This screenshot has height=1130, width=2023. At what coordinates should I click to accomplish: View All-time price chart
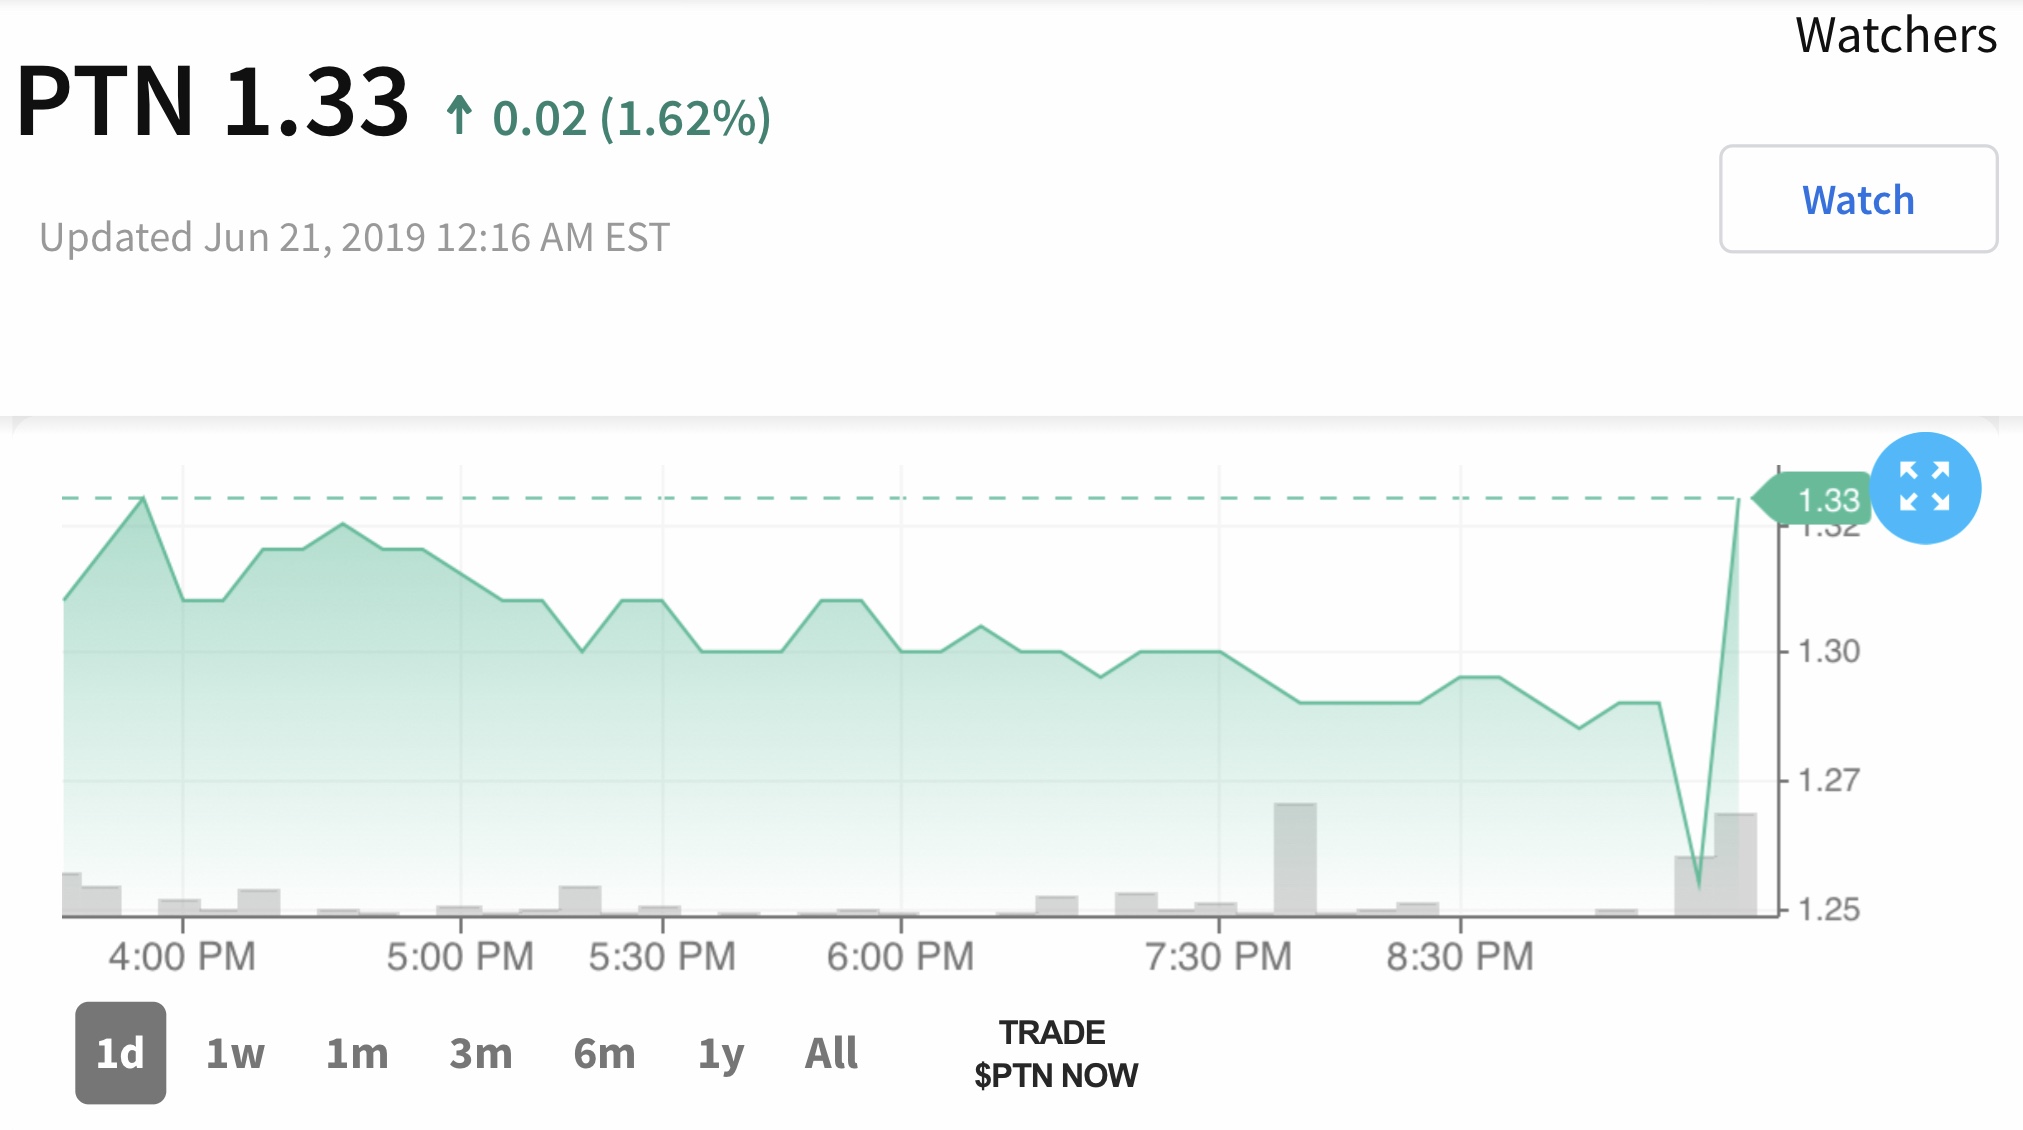click(x=831, y=1053)
